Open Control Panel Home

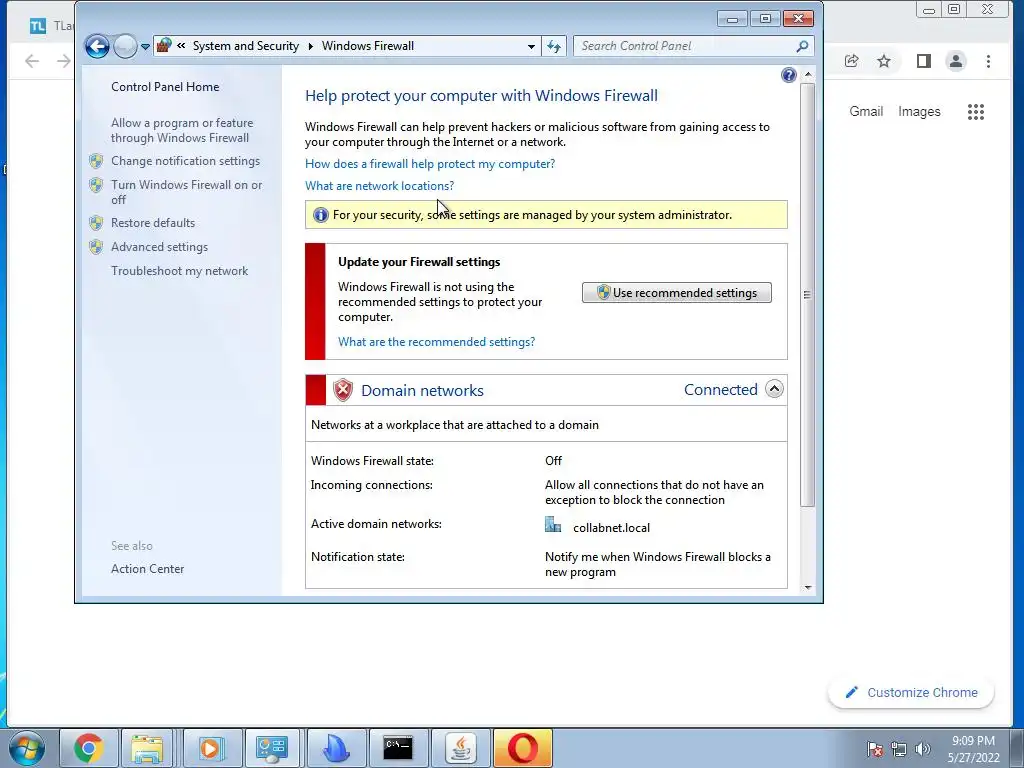[x=165, y=87]
